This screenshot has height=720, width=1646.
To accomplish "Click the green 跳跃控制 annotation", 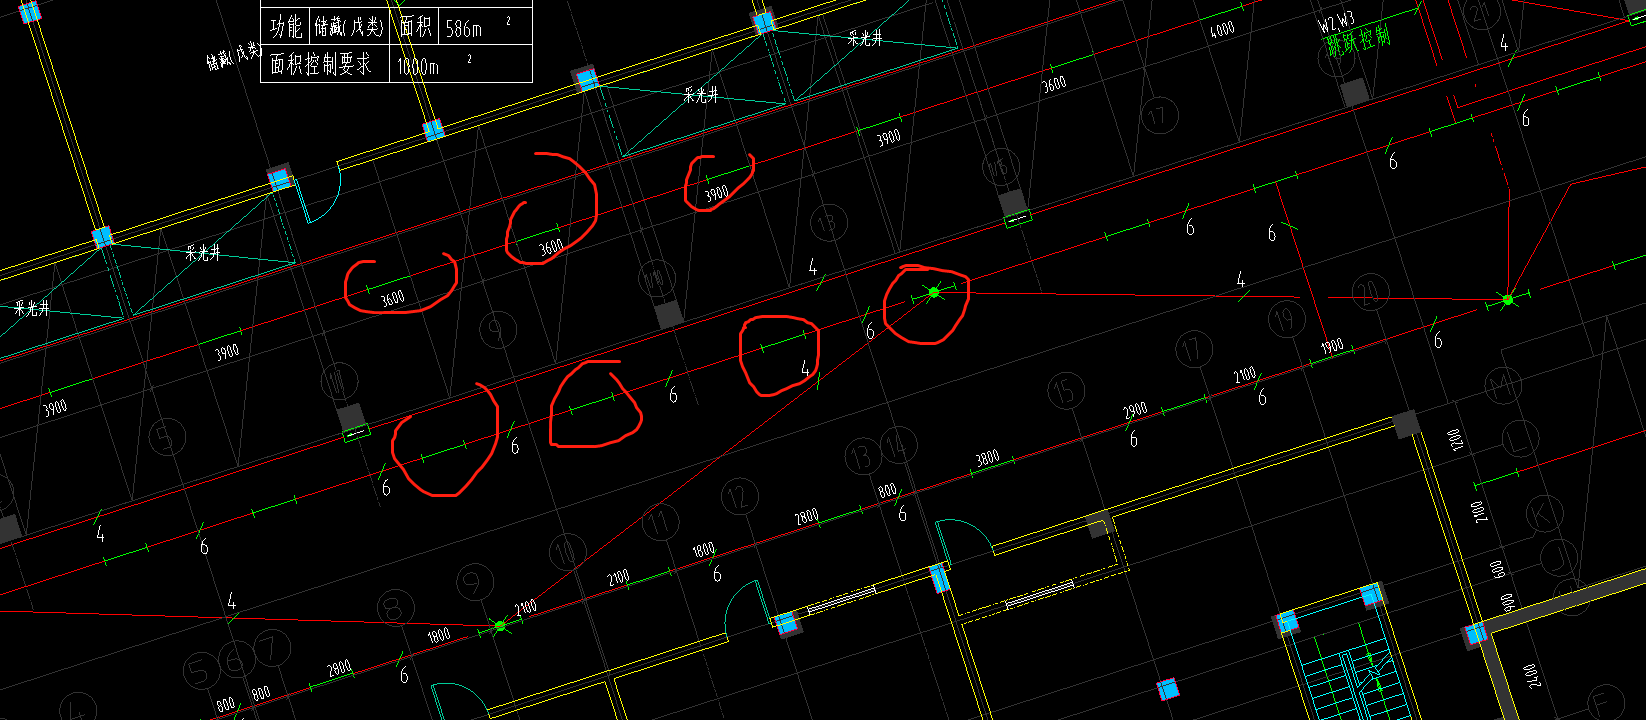I will tap(1358, 41).
